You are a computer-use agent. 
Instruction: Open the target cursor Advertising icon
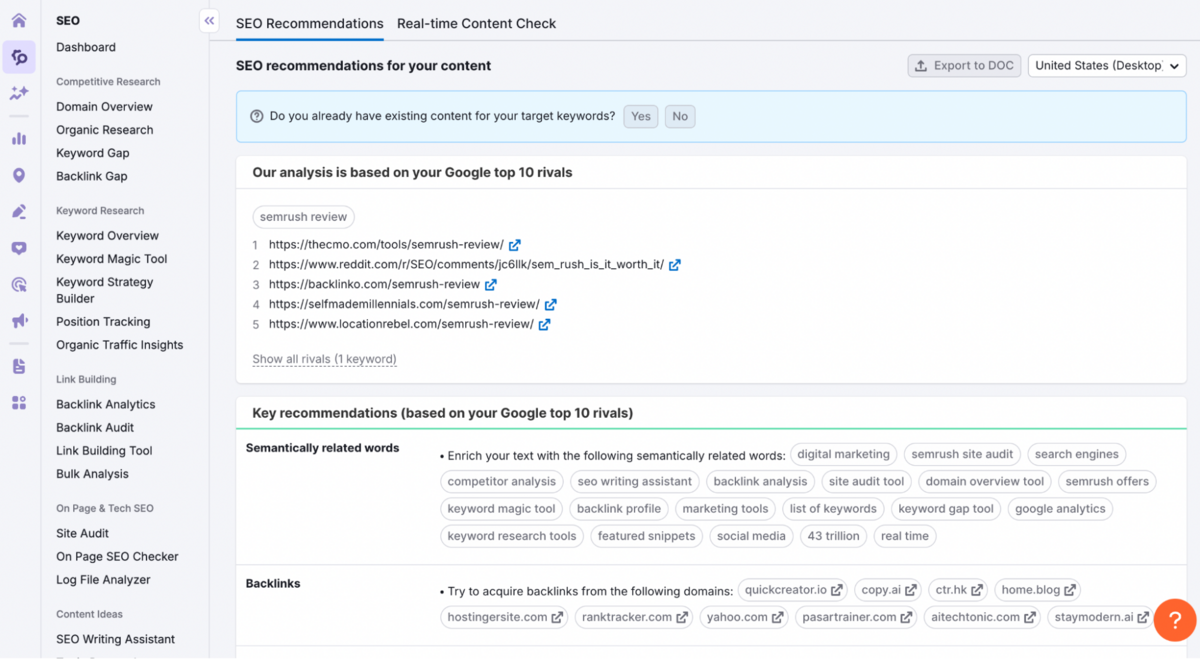18,285
